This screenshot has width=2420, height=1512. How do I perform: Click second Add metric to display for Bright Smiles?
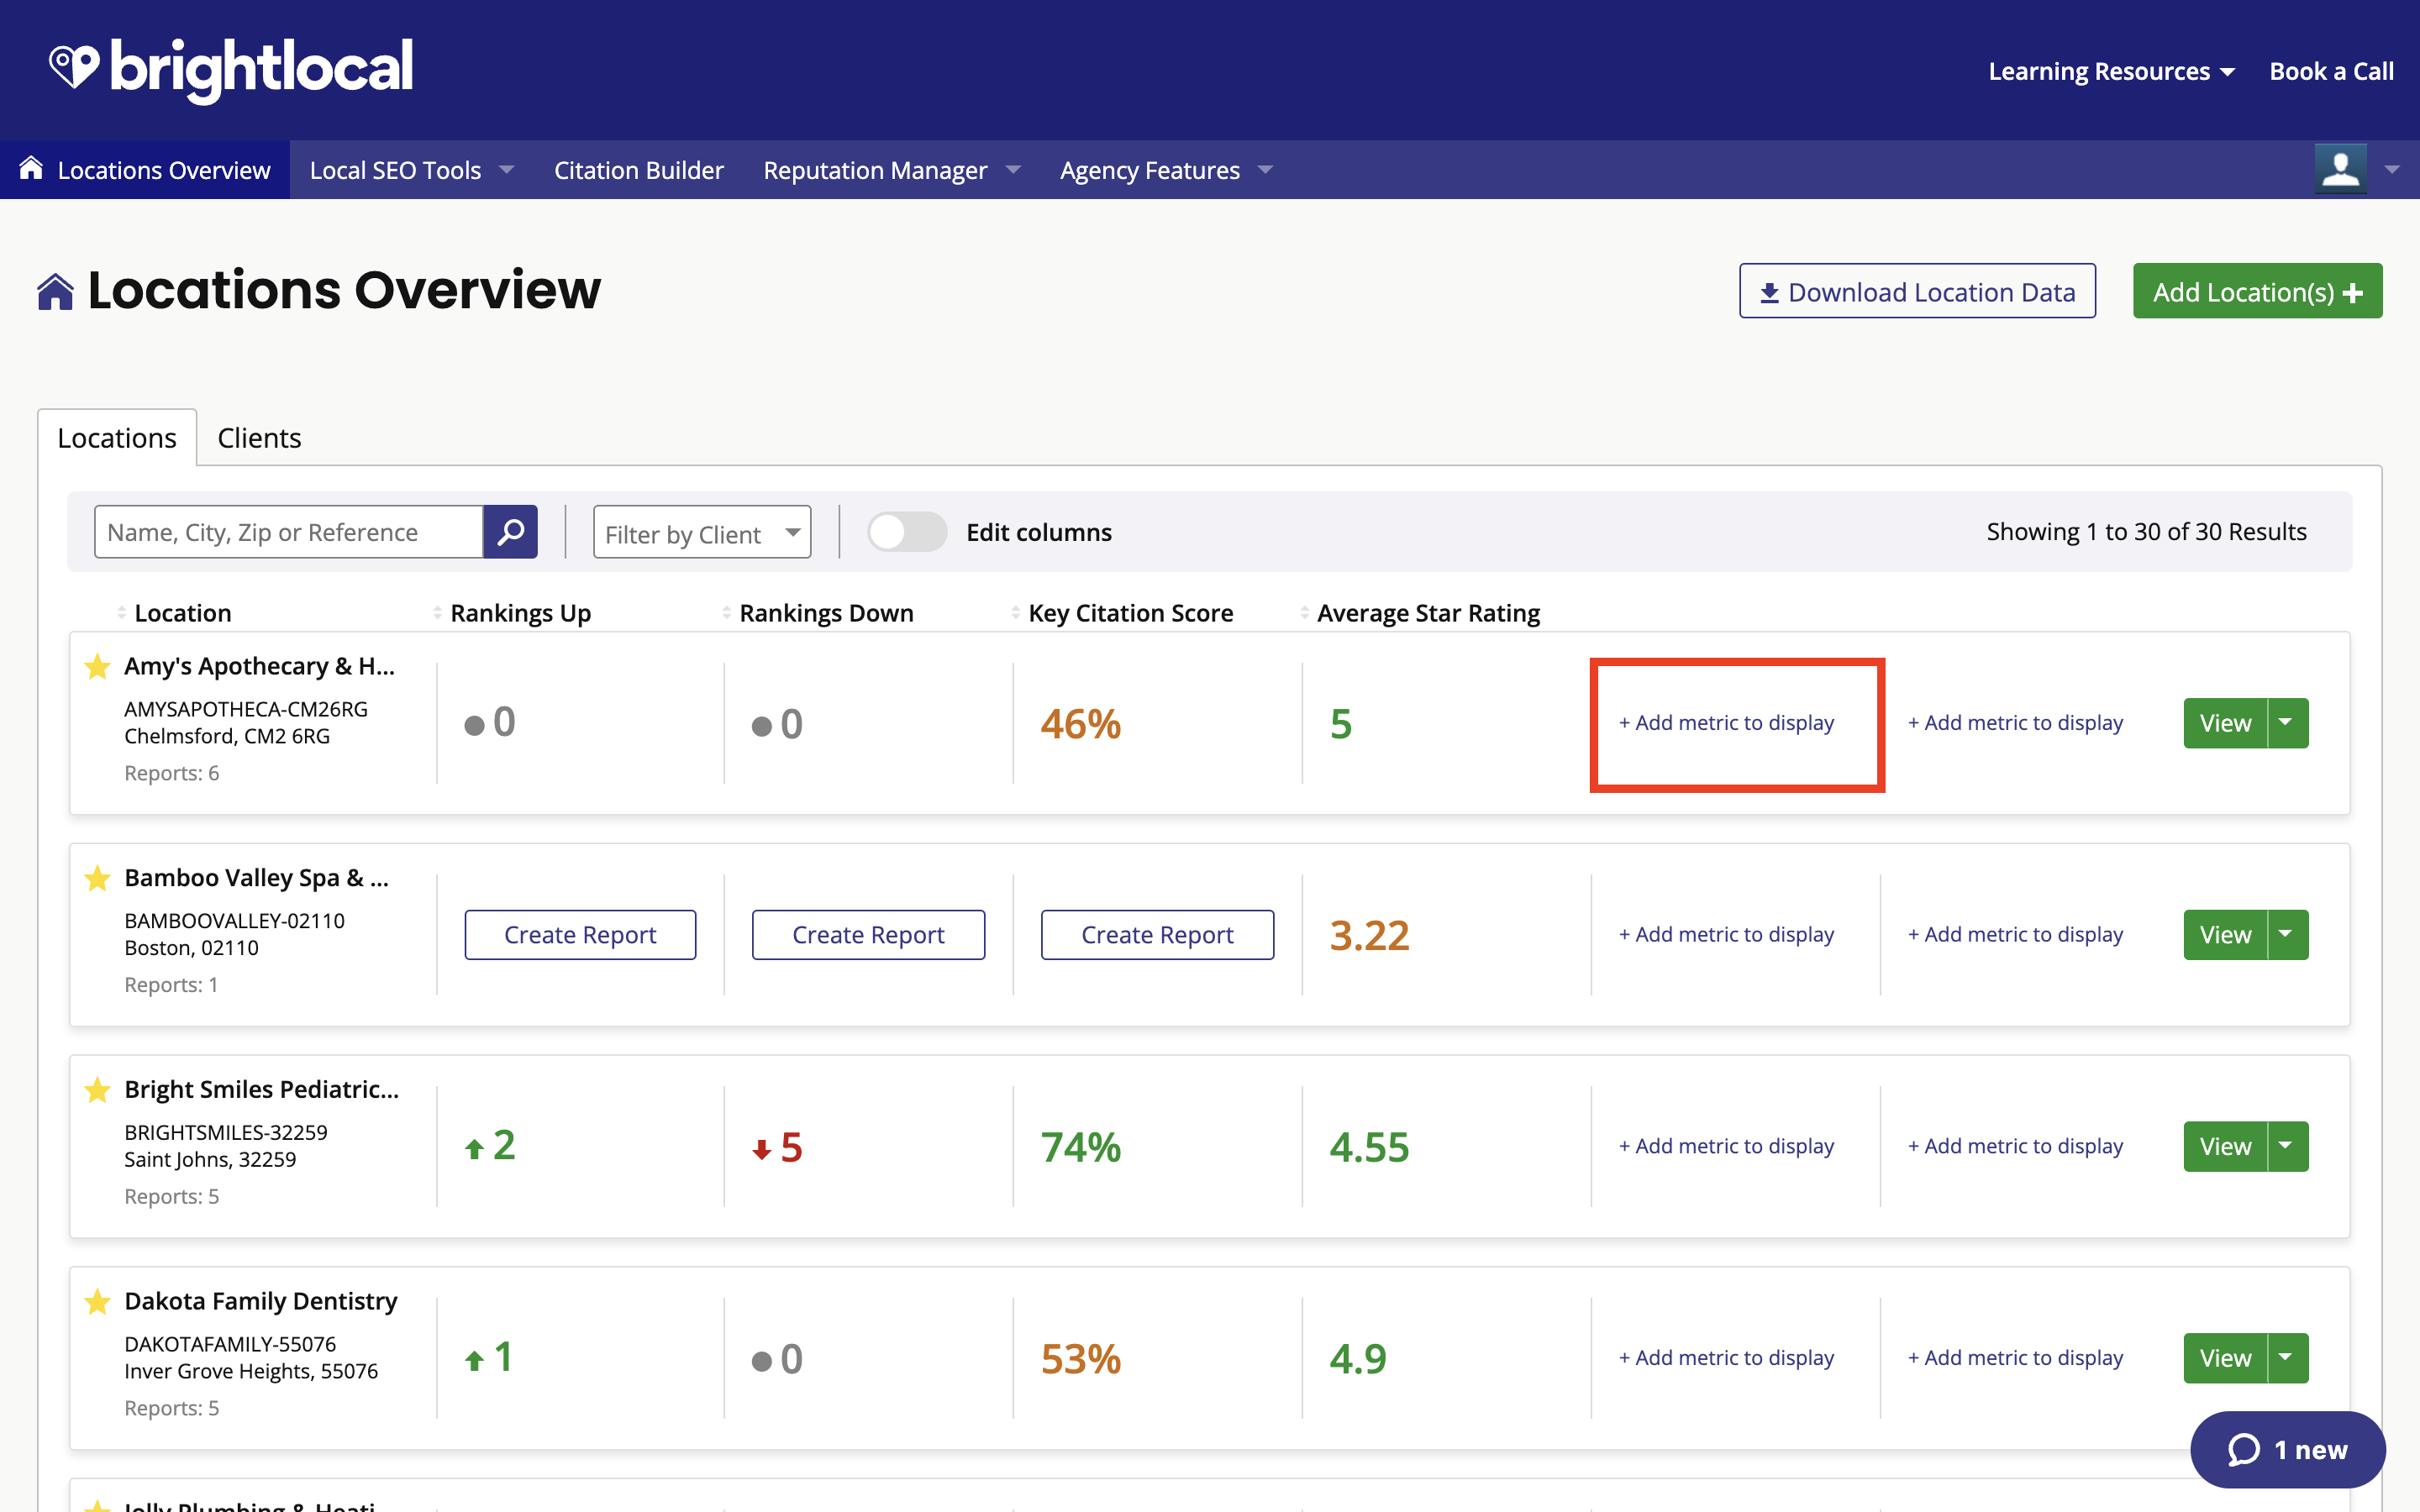pos(2015,1147)
